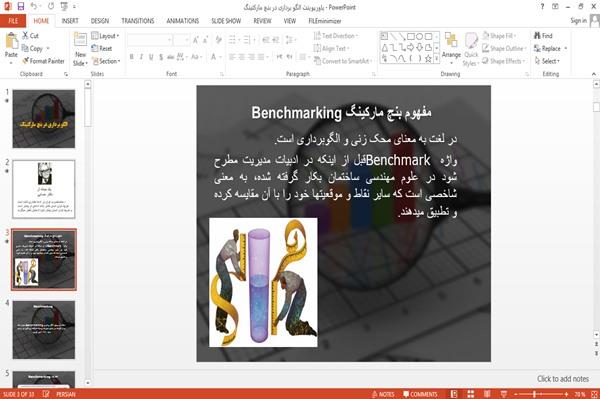Open PowerPoint Help question mark
600x399 pixels.
pyautogui.click(x=542, y=7)
